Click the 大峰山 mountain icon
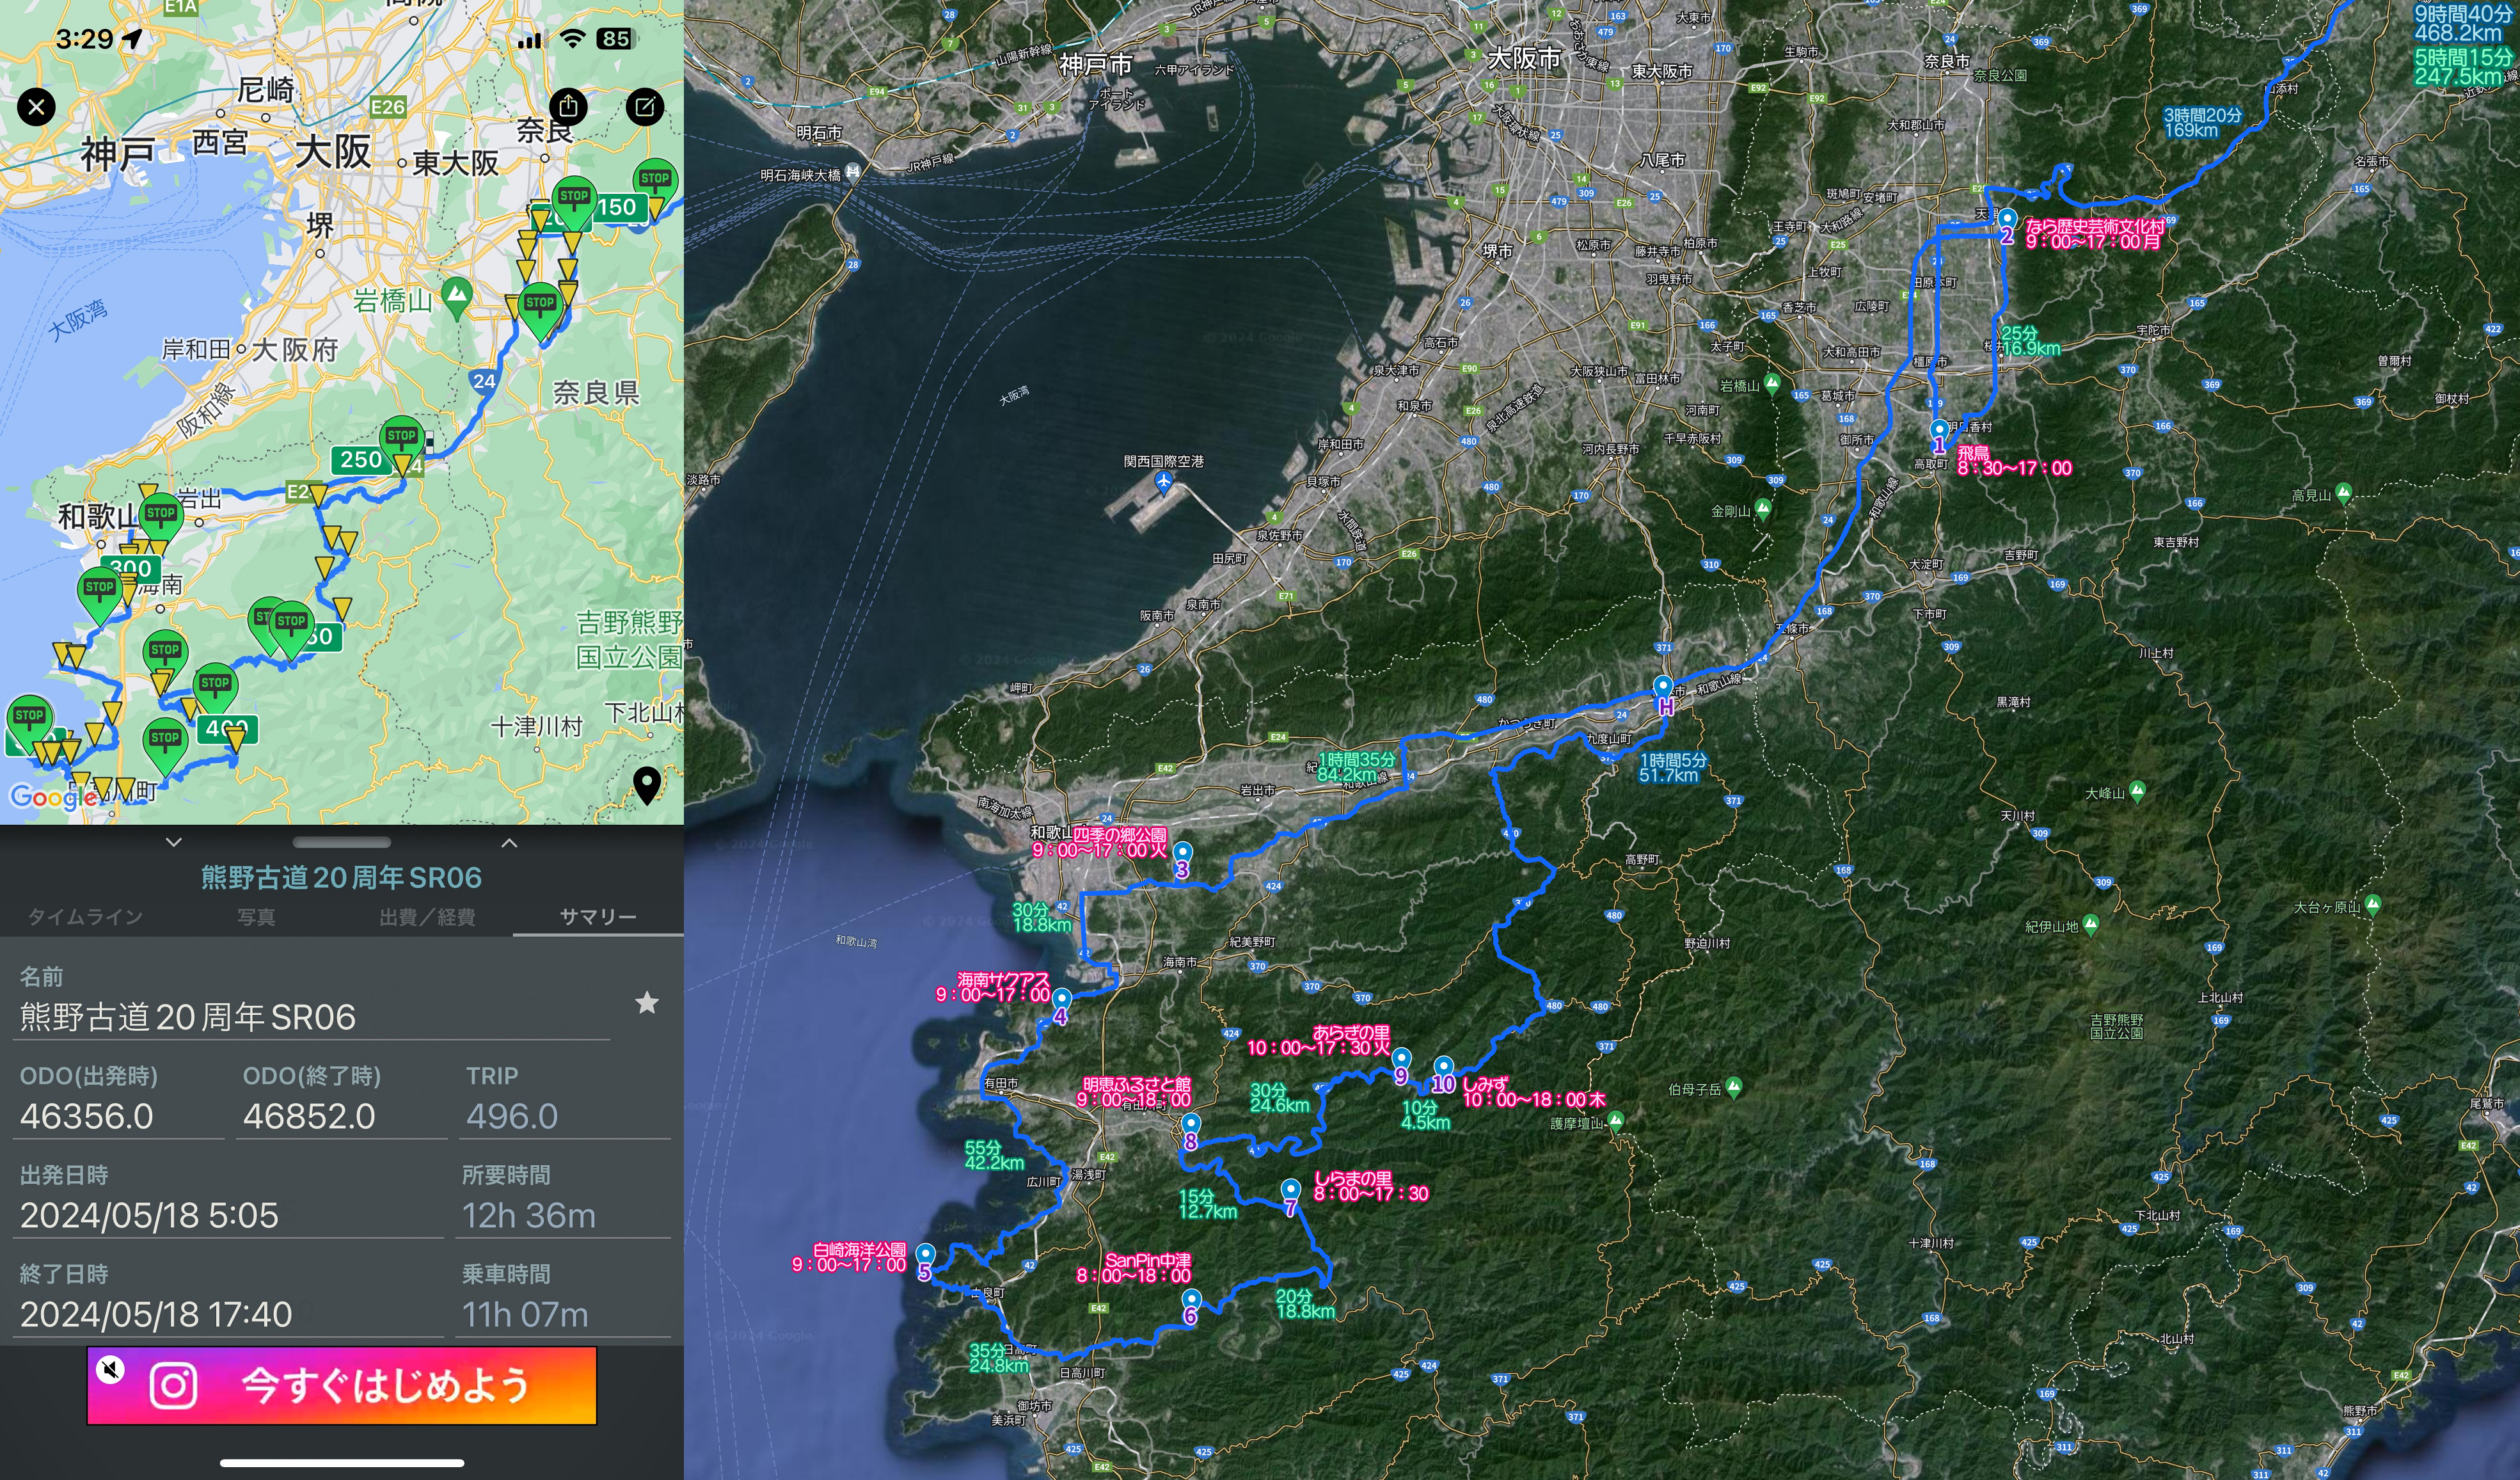 pyautogui.click(x=2138, y=791)
